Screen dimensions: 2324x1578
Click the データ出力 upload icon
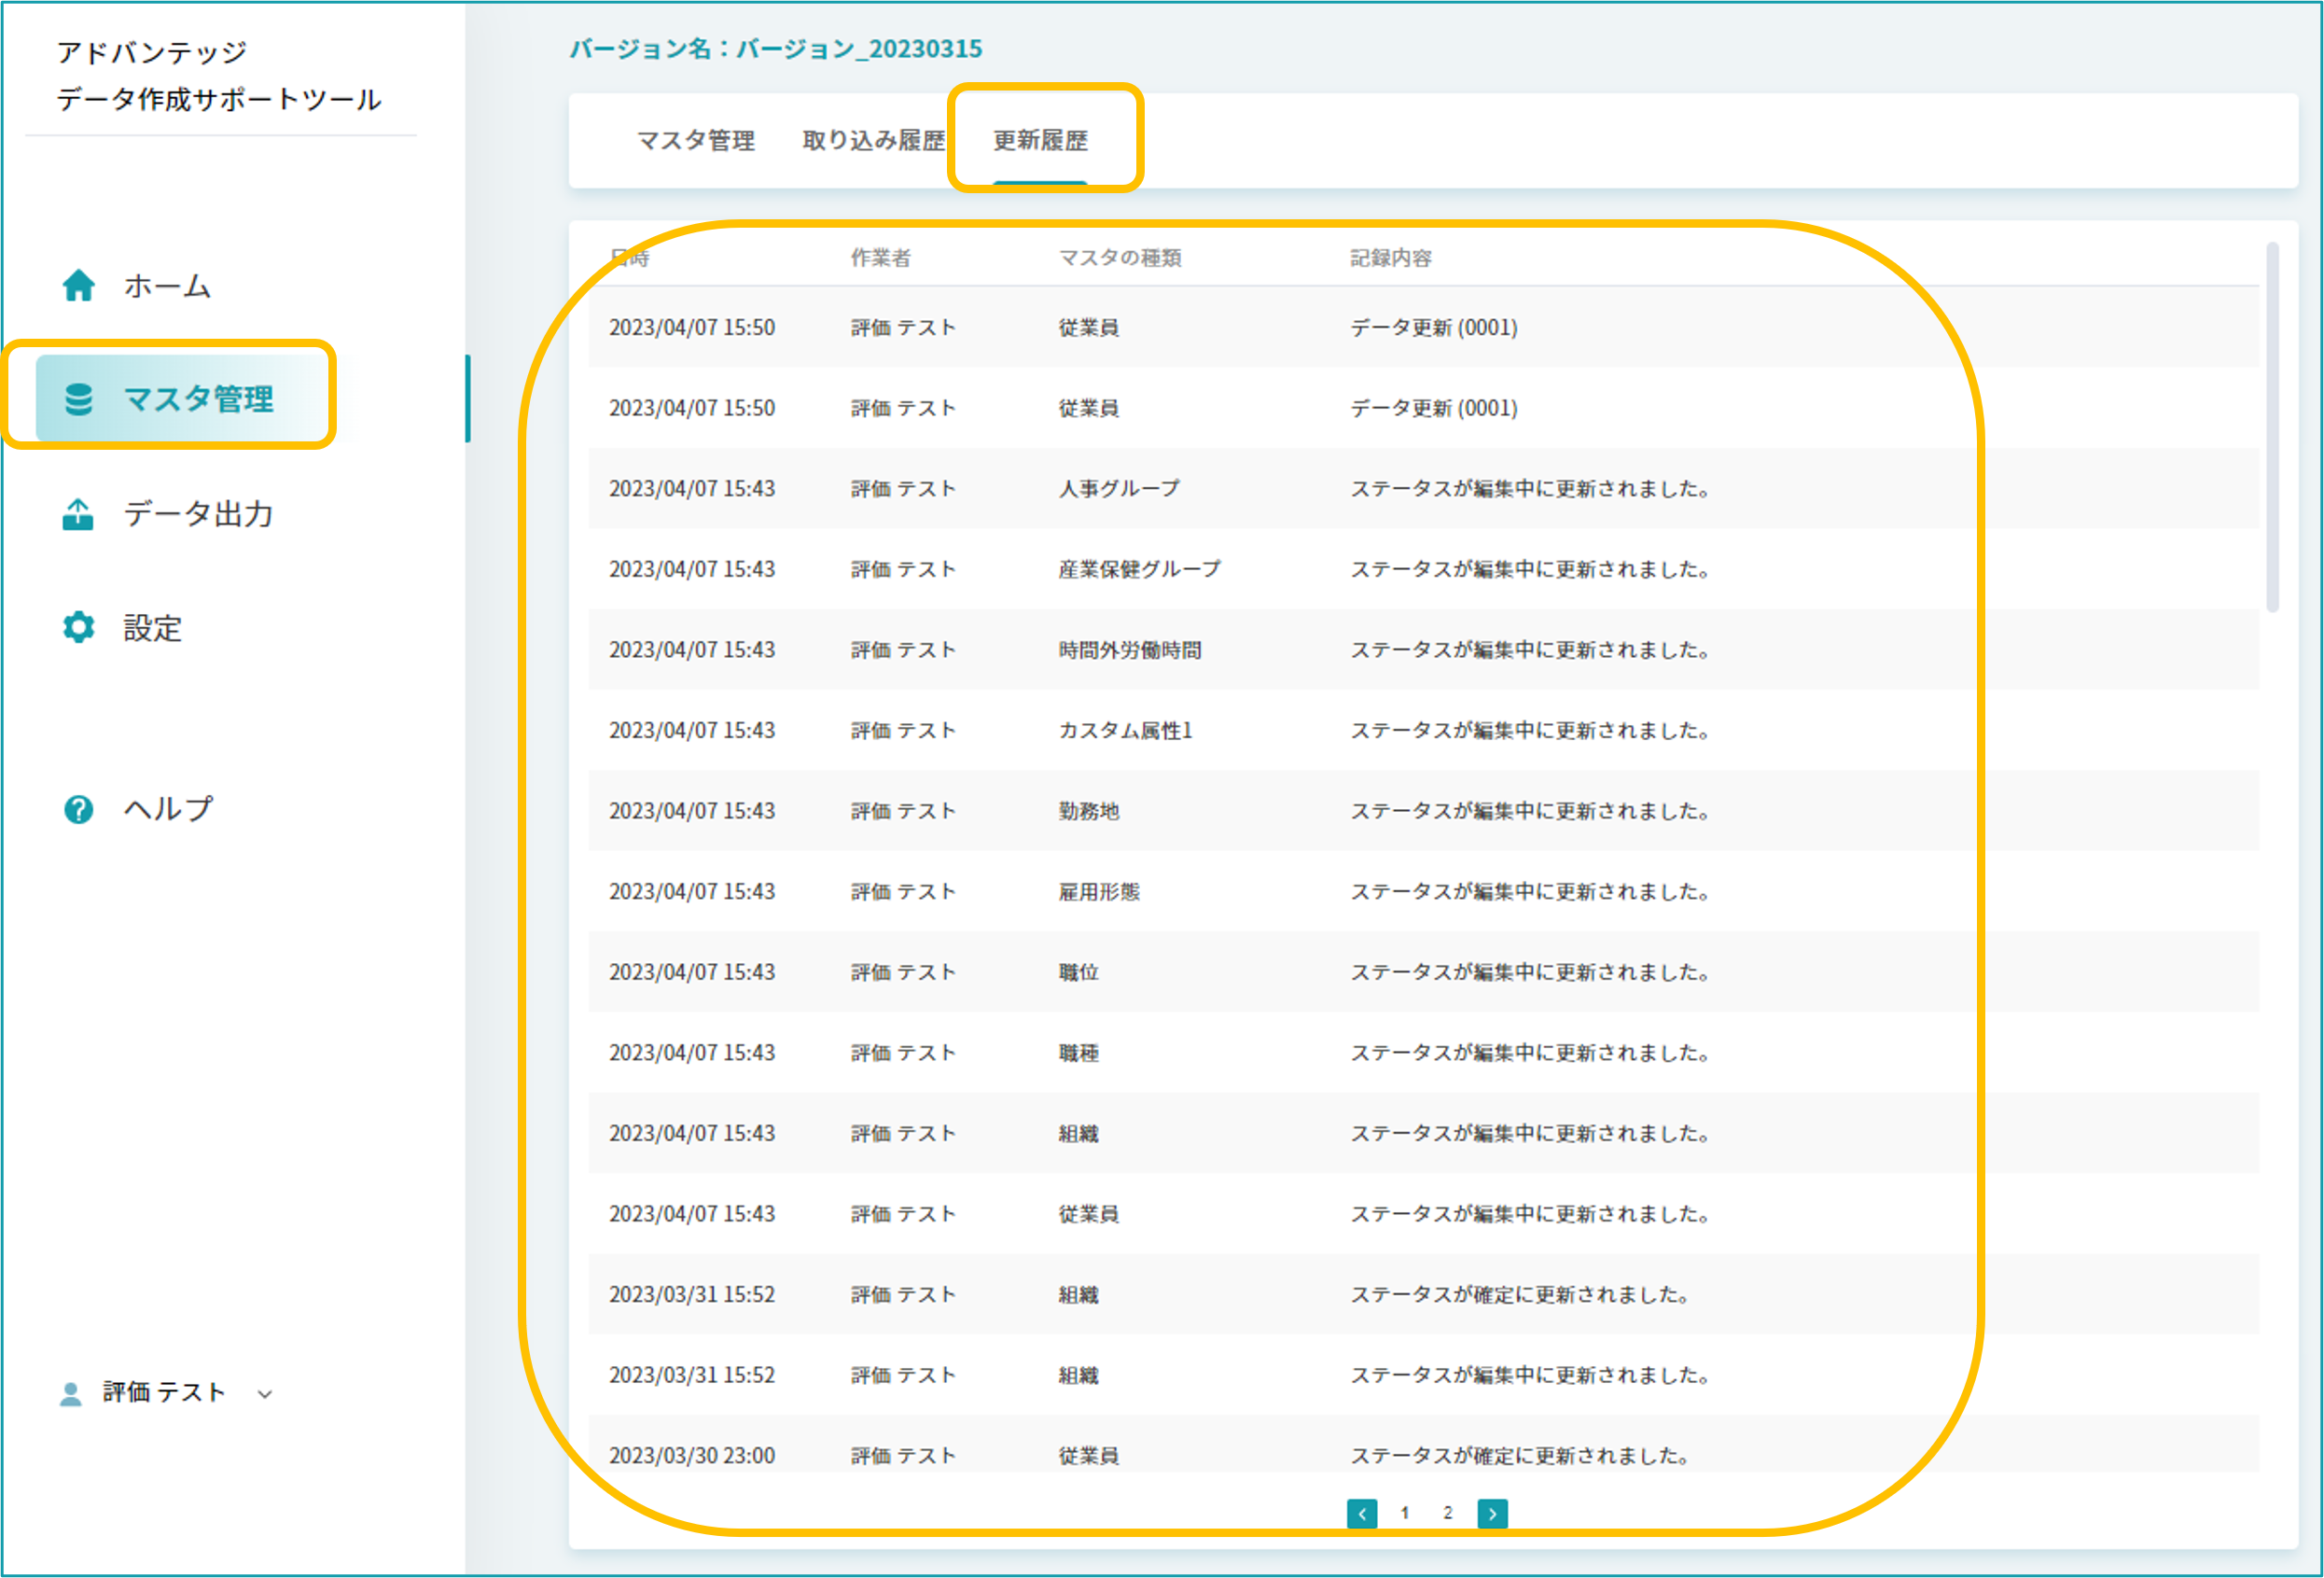tap(78, 514)
